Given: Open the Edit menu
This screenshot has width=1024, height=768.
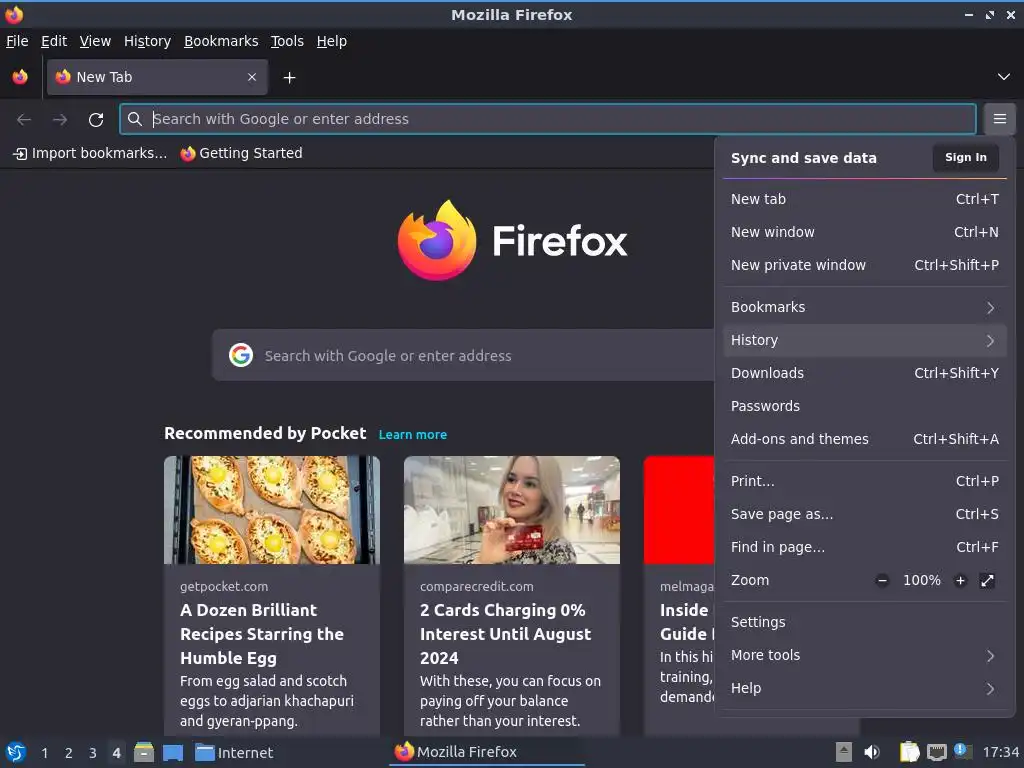Looking at the screenshot, I should coord(54,41).
